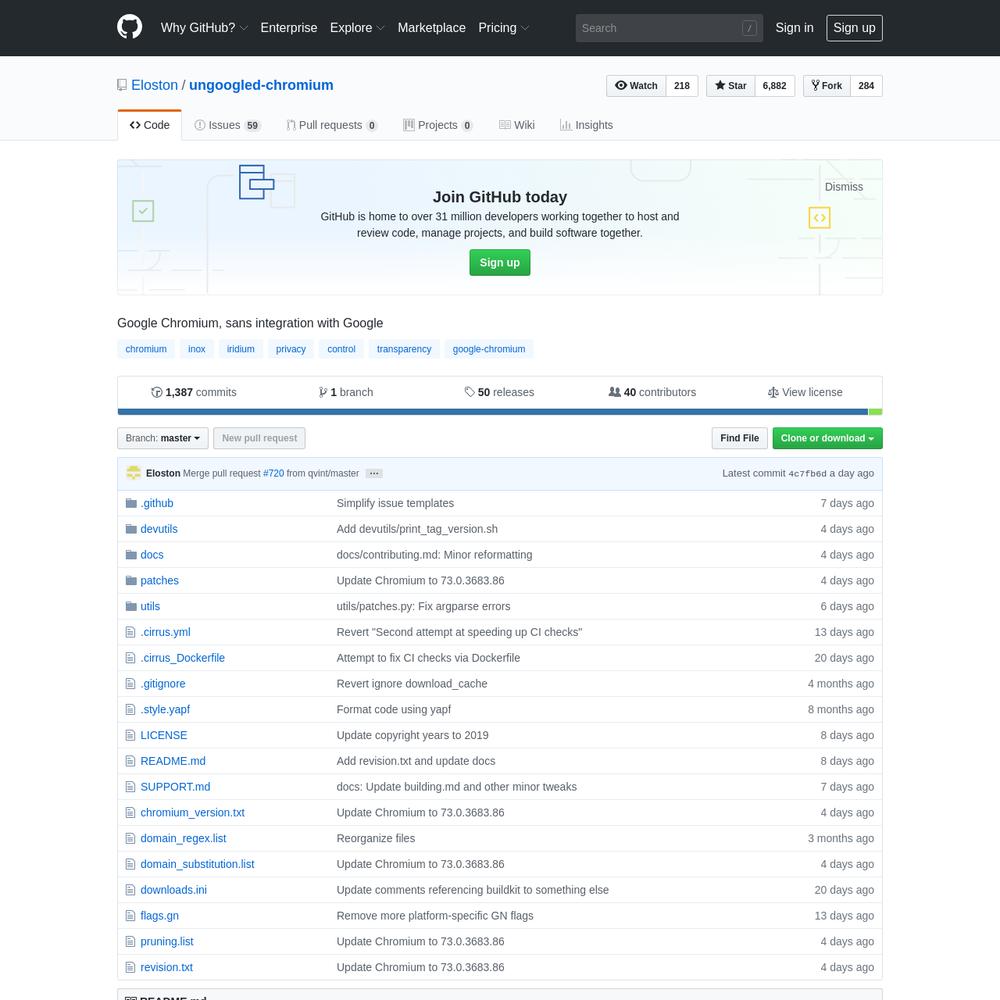Click the file icon beside revision.txt
The image size is (1000, 1000).
pyautogui.click(x=130, y=967)
